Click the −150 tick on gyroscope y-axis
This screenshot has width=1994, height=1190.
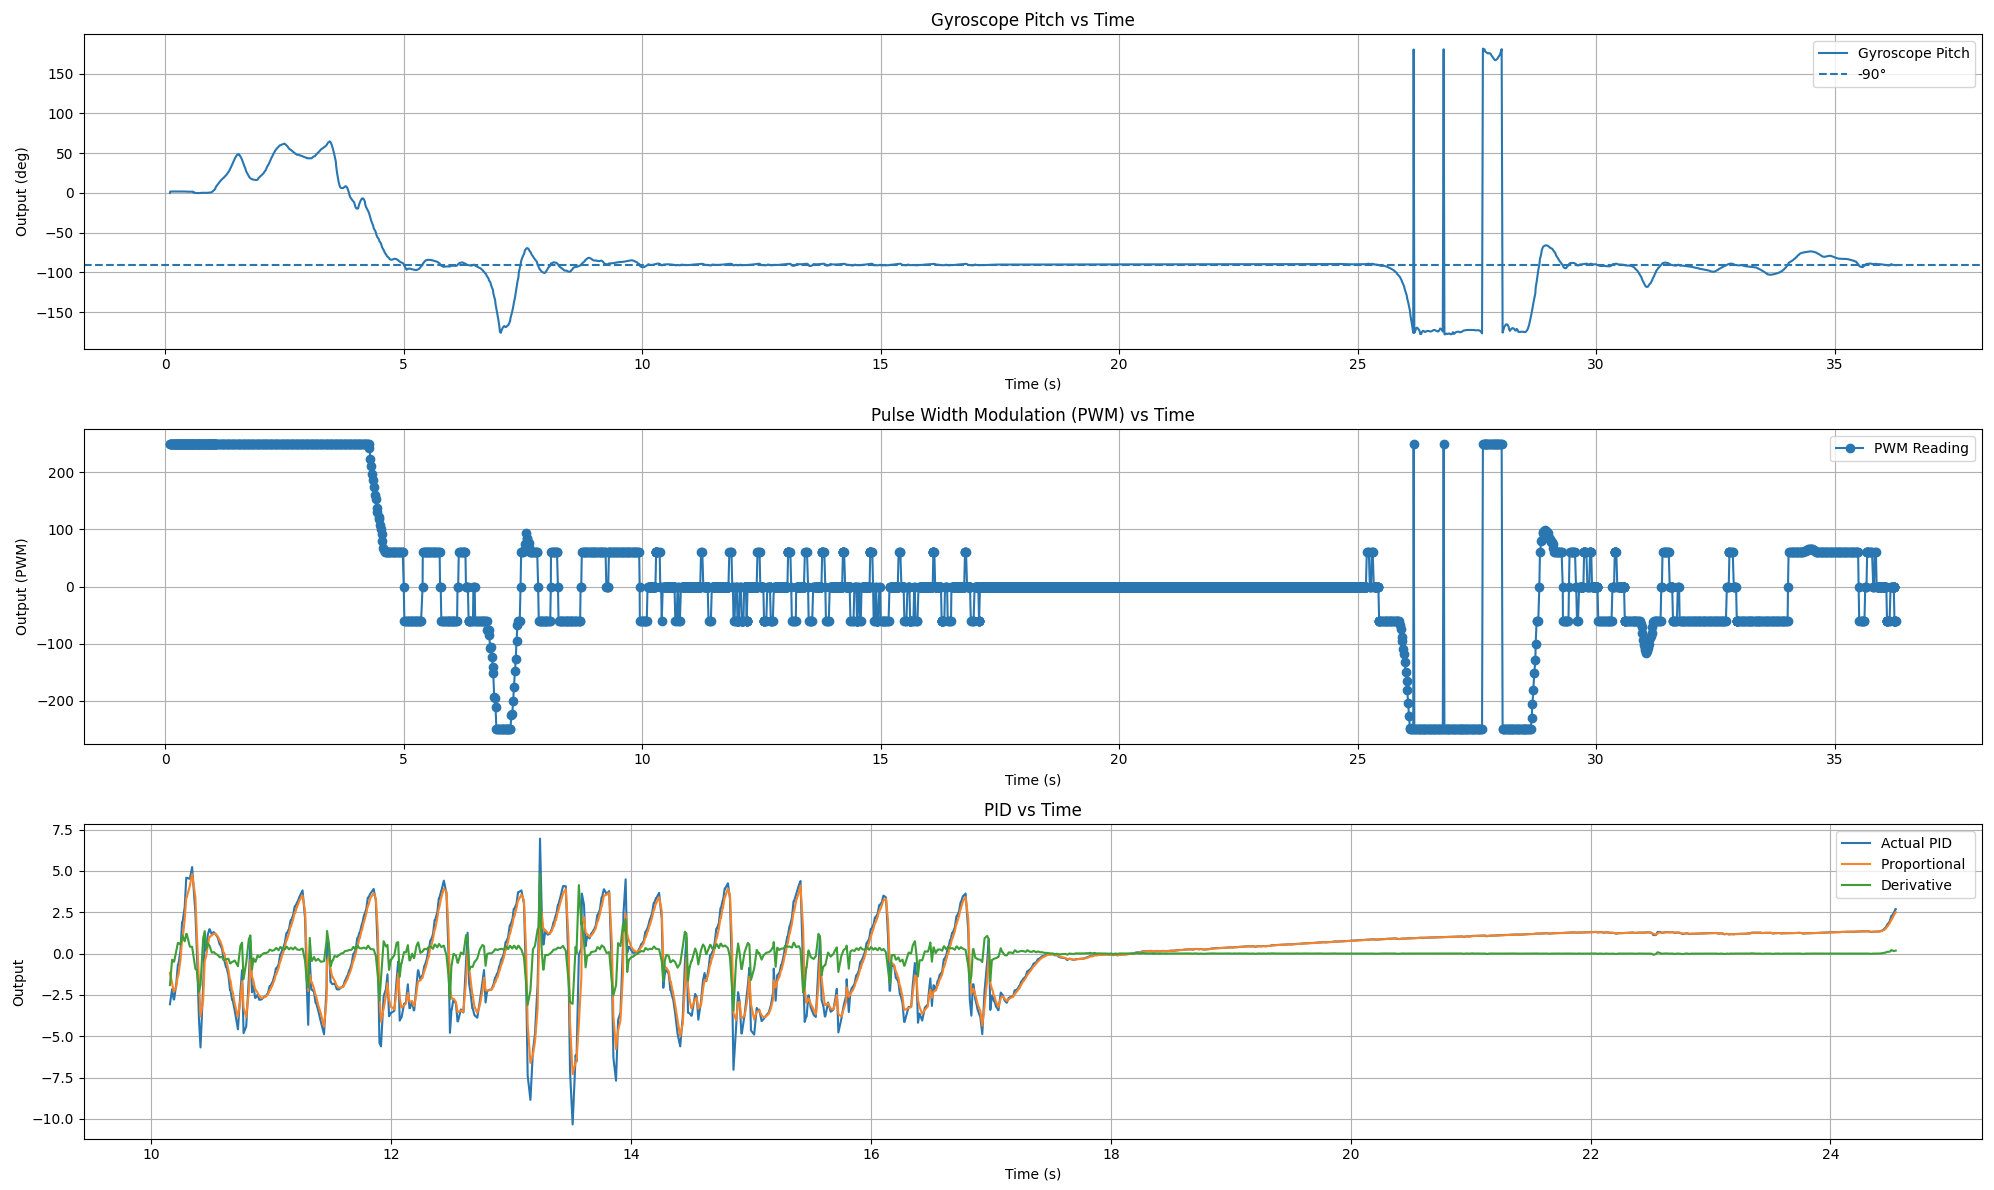(56, 312)
